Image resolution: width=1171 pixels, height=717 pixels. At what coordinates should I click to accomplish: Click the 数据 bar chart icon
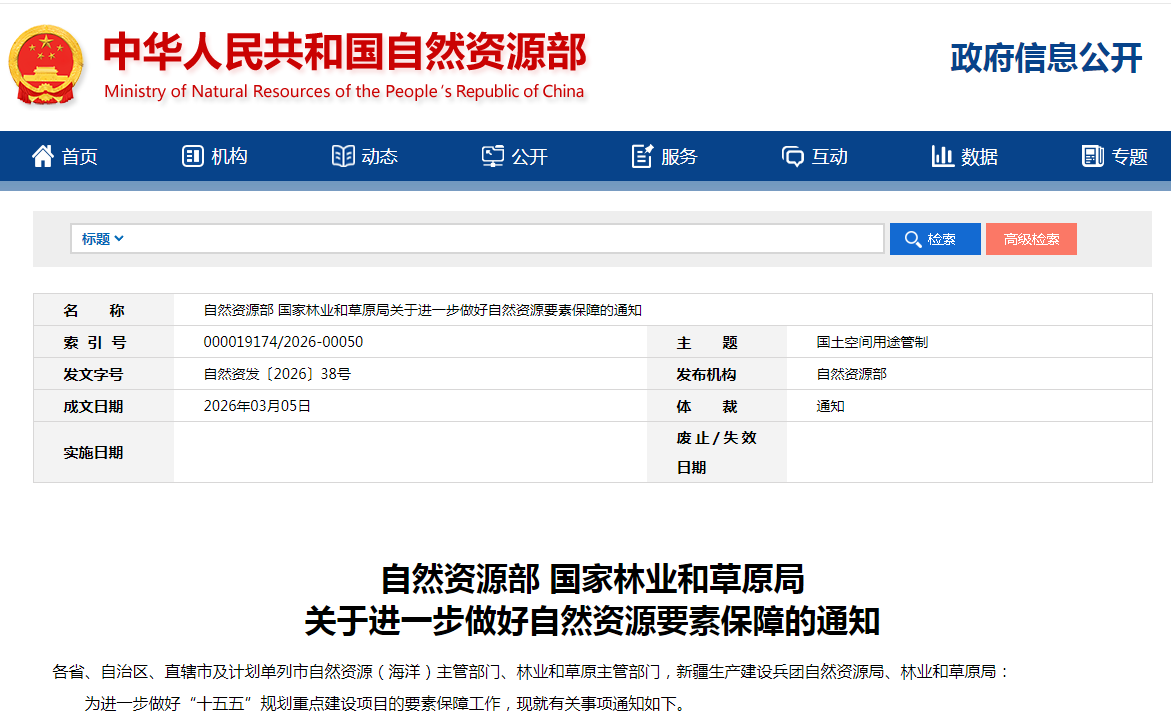pos(942,156)
